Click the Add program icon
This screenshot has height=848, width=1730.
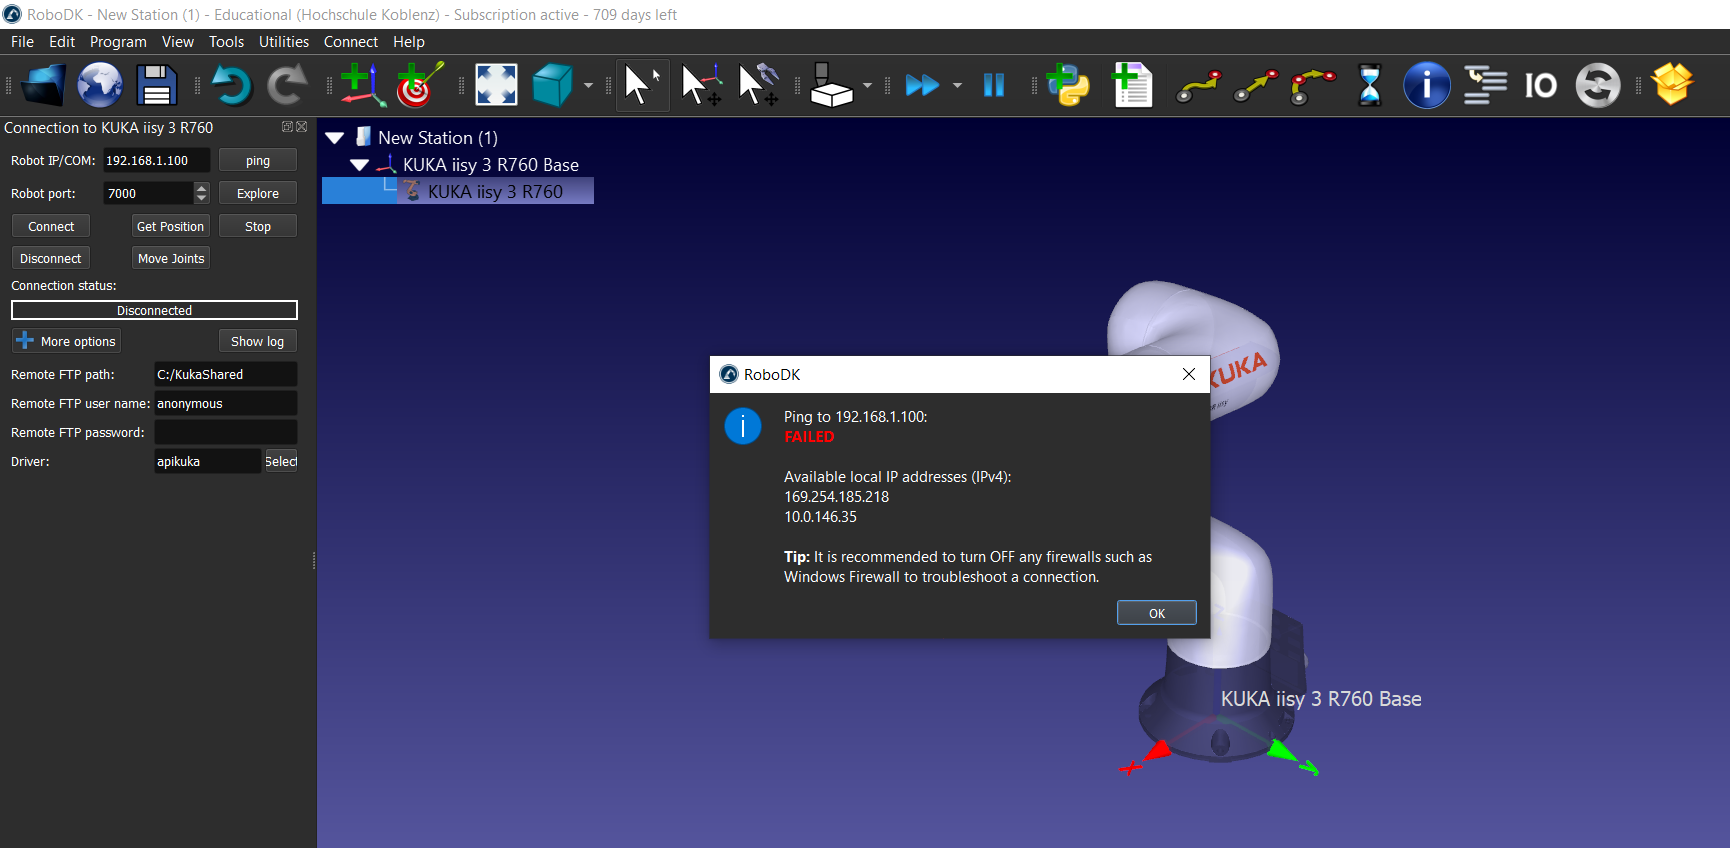point(1132,85)
